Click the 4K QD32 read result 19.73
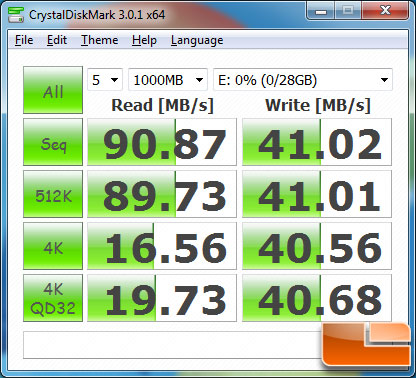416x378 pixels. [x=162, y=298]
